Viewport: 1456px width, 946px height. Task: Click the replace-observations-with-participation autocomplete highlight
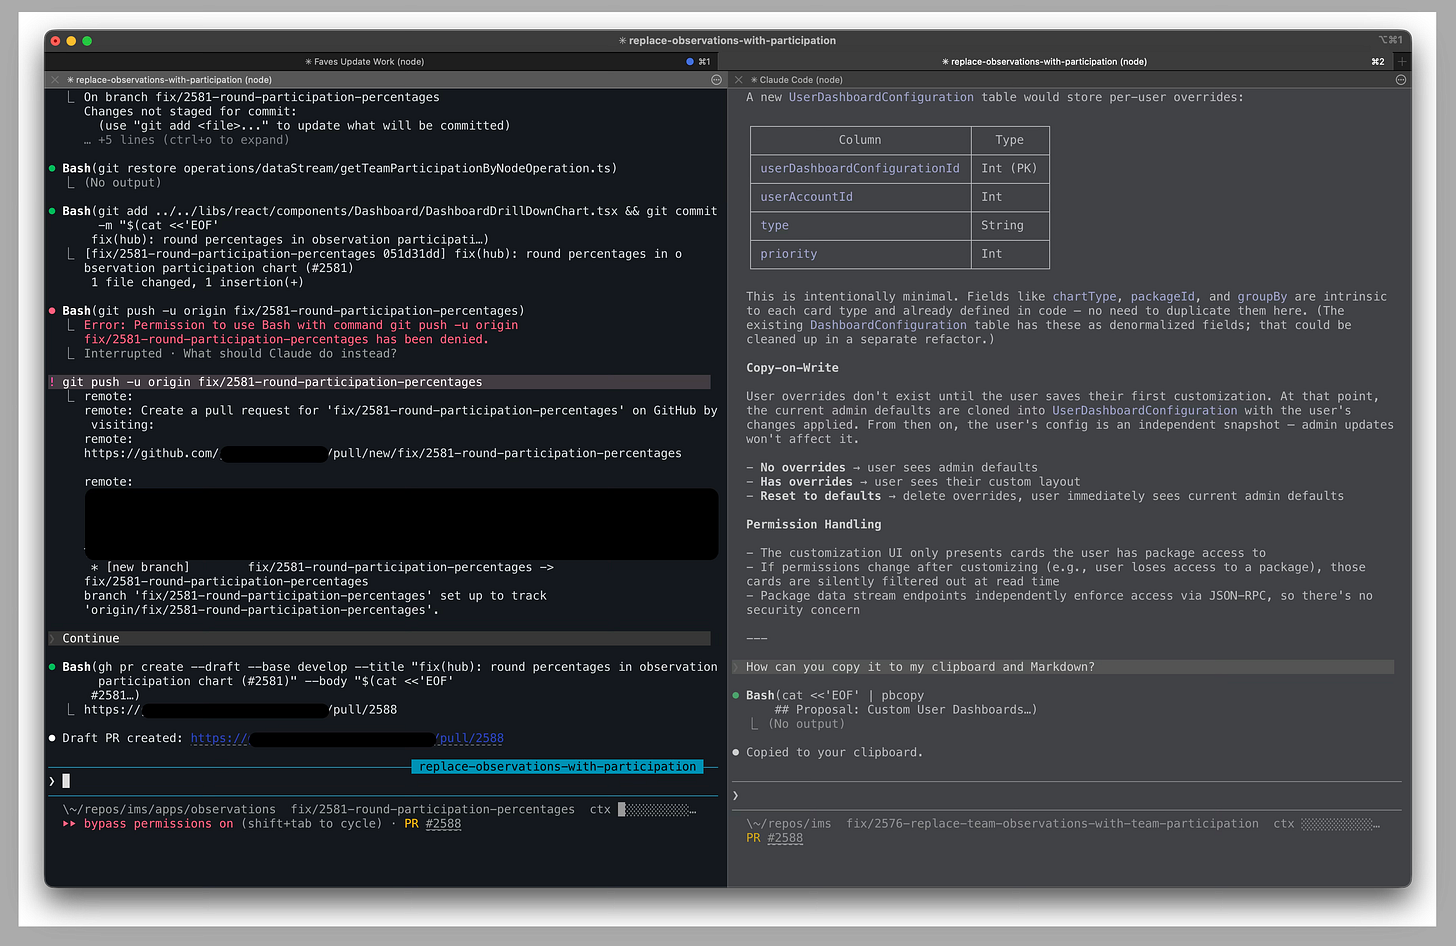[556, 766]
